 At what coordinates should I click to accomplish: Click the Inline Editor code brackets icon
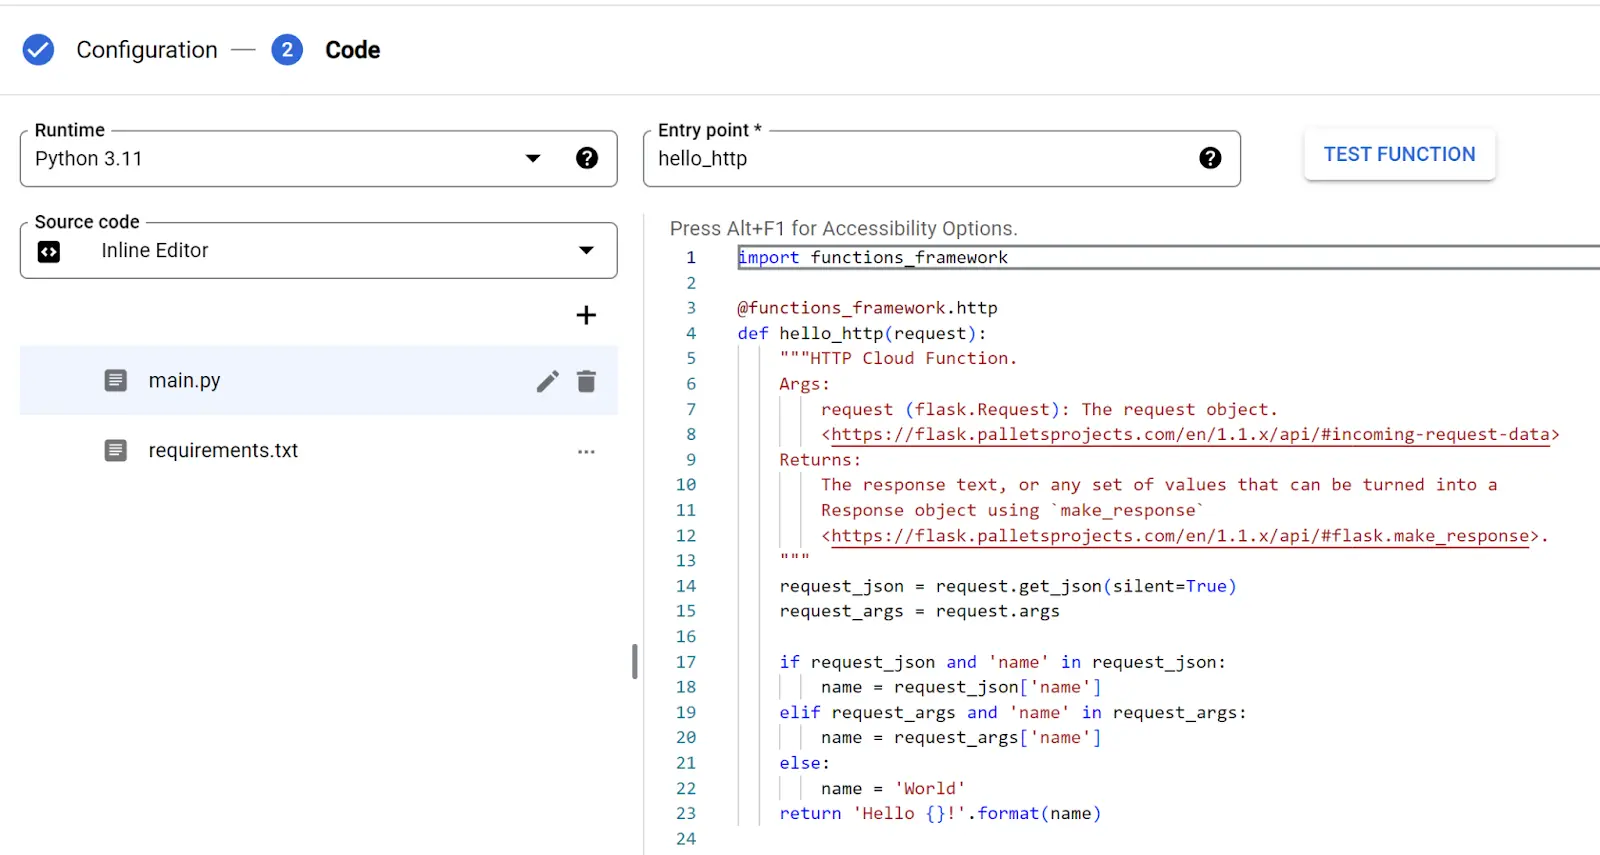[x=49, y=251]
